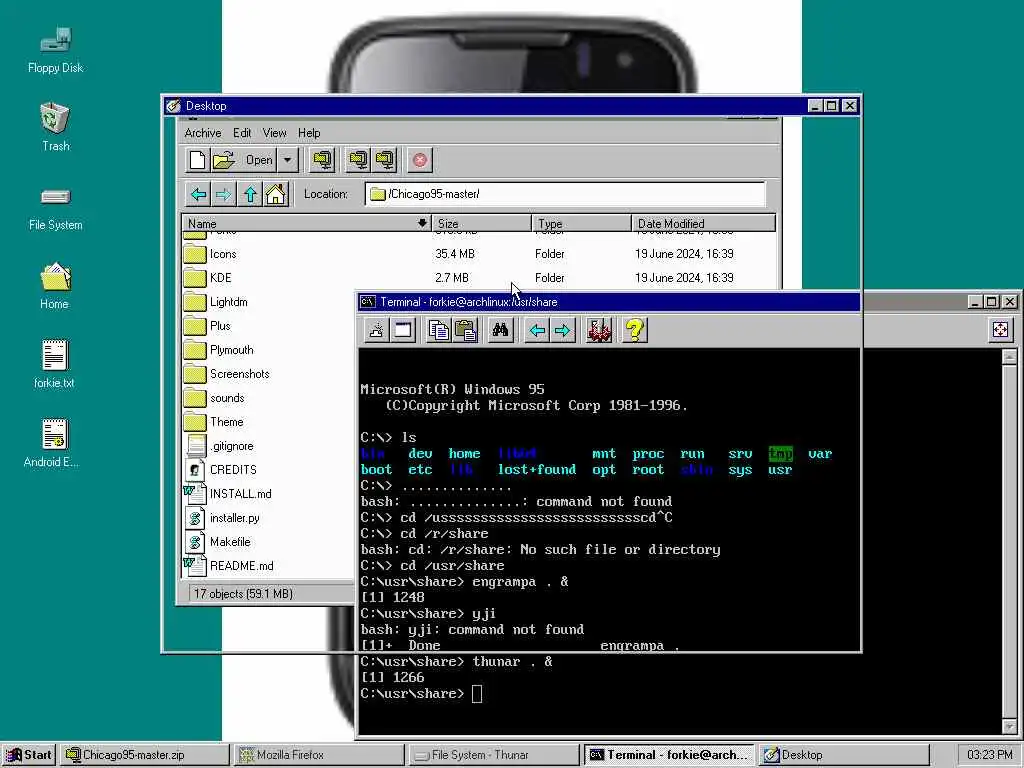This screenshot has width=1024, height=768.
Task: Click the New archive icon in Engrampa toolbar
Action: pos(197,160)
